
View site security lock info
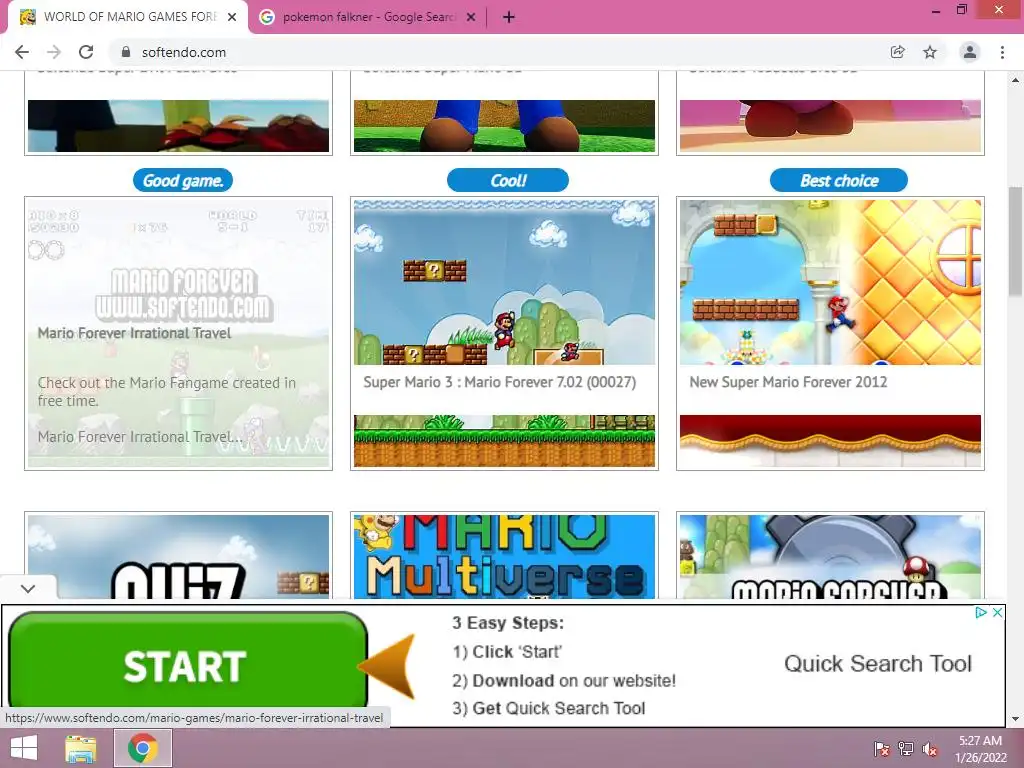pyautogui.click(x=126, y=52)
